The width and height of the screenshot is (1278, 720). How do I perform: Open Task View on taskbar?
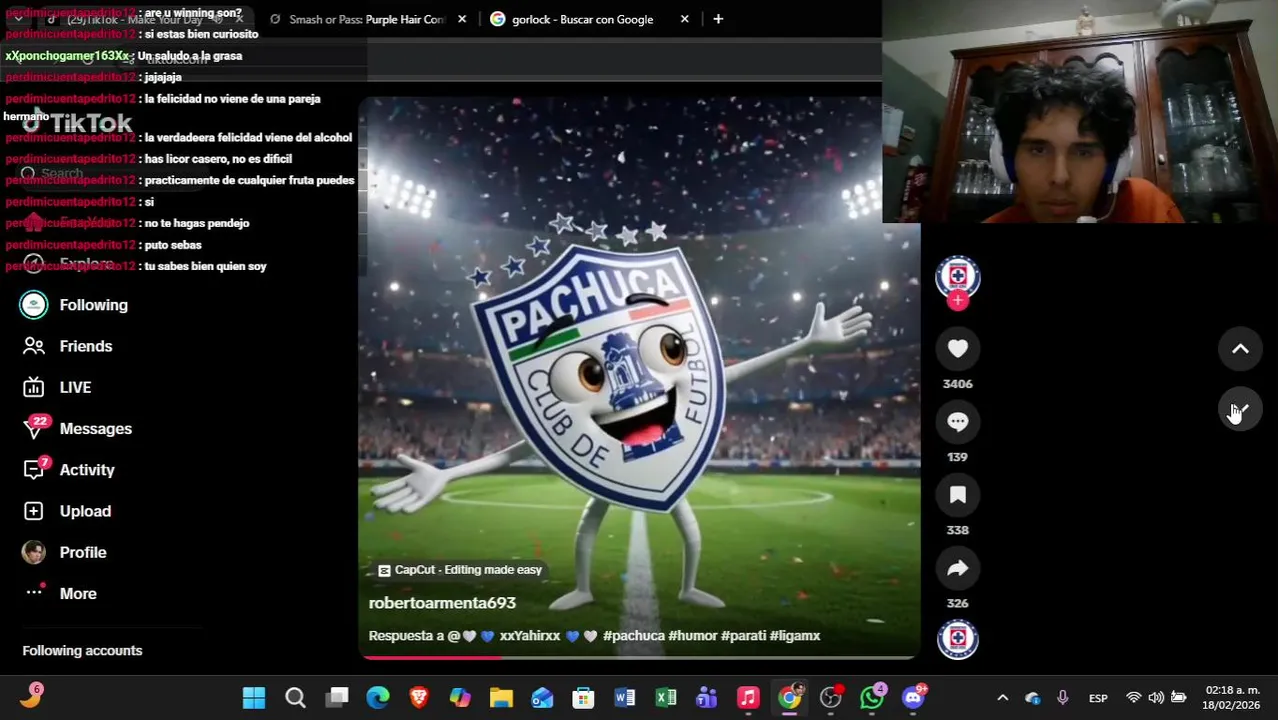(337, 698)
